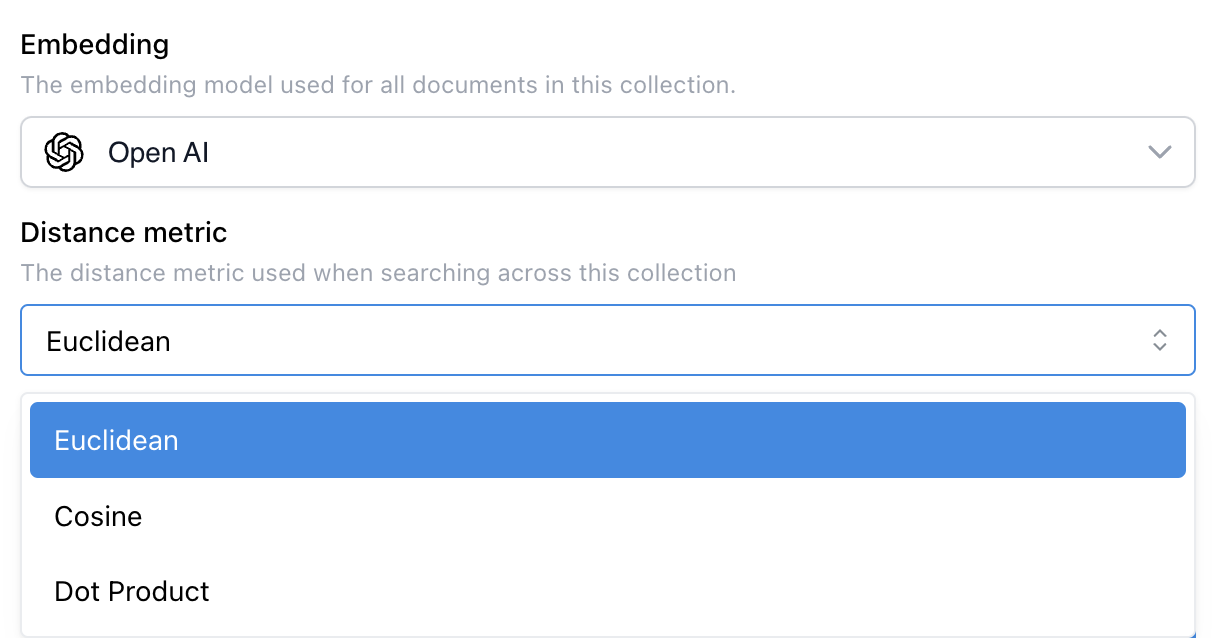1212x638 pixels.
Task: Open the Open AI embedding model dropdown
Action: pos(607,153)
